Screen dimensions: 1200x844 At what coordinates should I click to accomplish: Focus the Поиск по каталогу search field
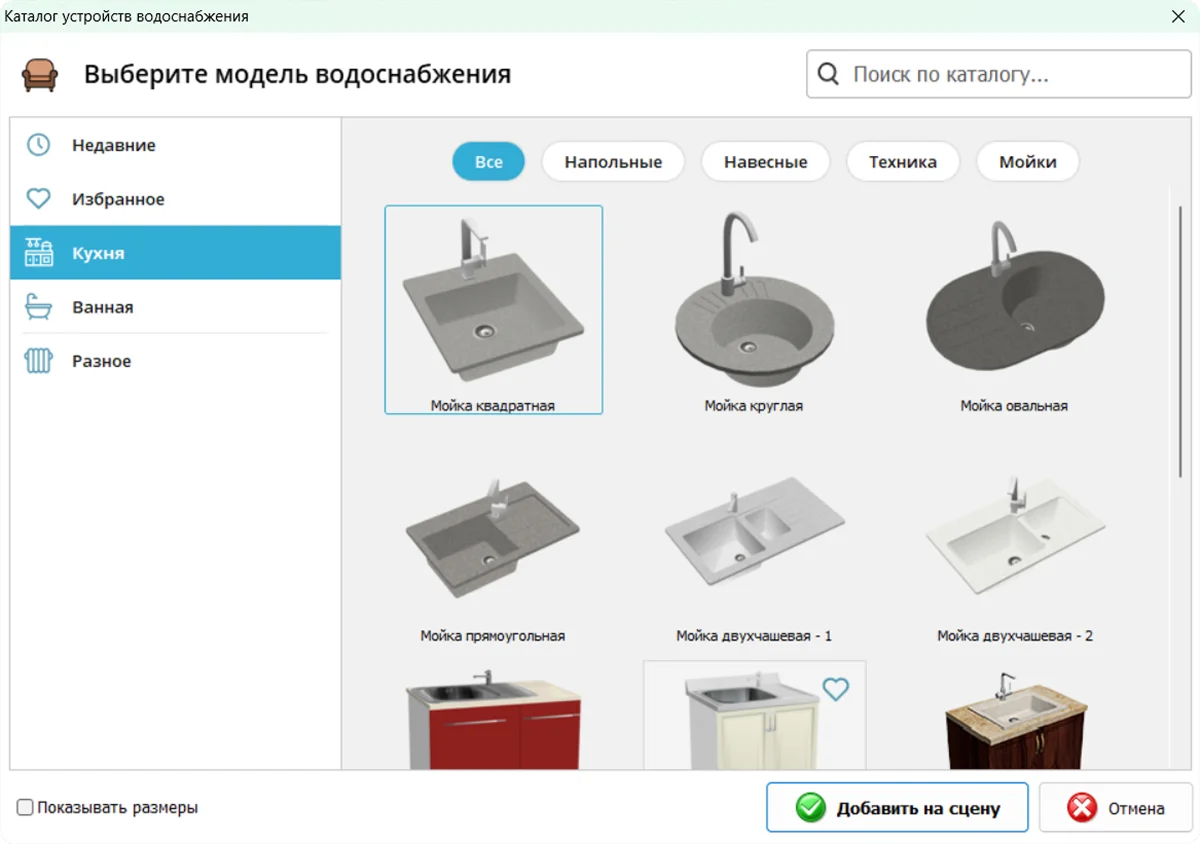tap(999, 74)
